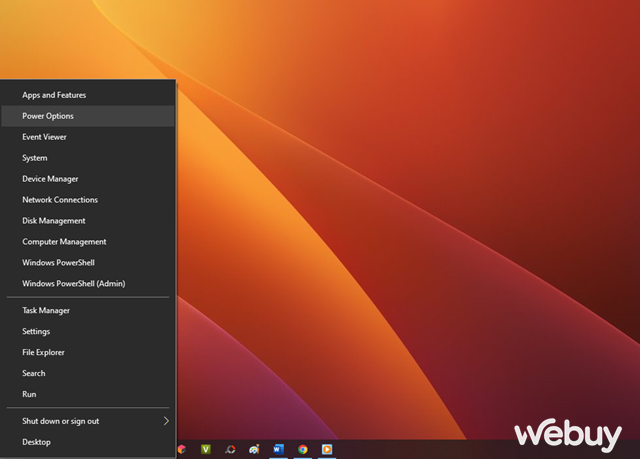Open the orange media player taskbar icon
The image size is (640, 459).
click(x=327, y=449)
